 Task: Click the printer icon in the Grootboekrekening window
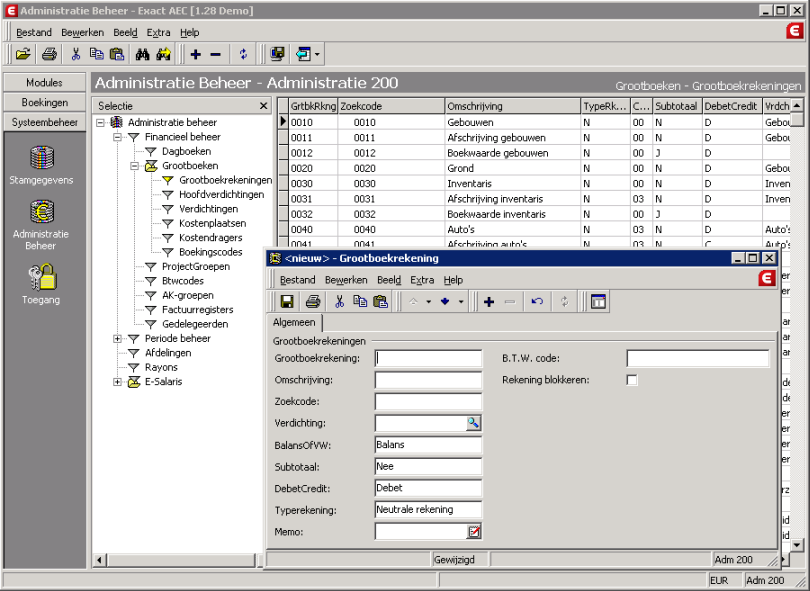[x=313, y=302]
